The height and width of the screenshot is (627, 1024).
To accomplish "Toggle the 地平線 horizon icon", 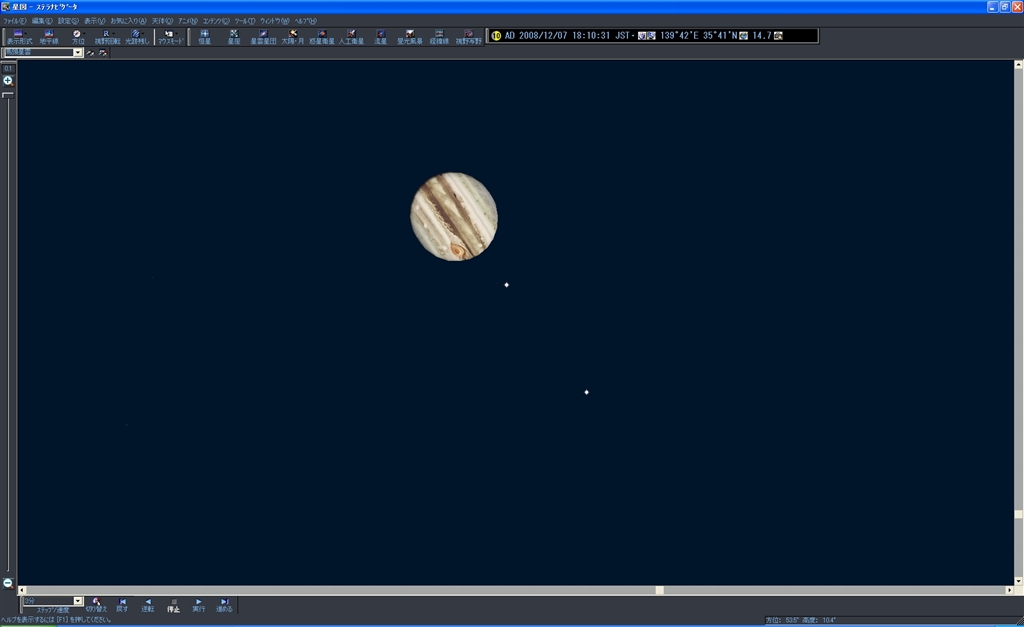I will [49, 36].
